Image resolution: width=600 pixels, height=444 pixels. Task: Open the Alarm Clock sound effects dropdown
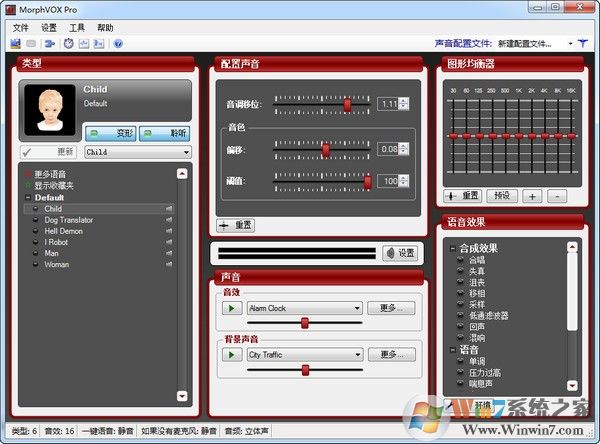click(x=357, y=309)
